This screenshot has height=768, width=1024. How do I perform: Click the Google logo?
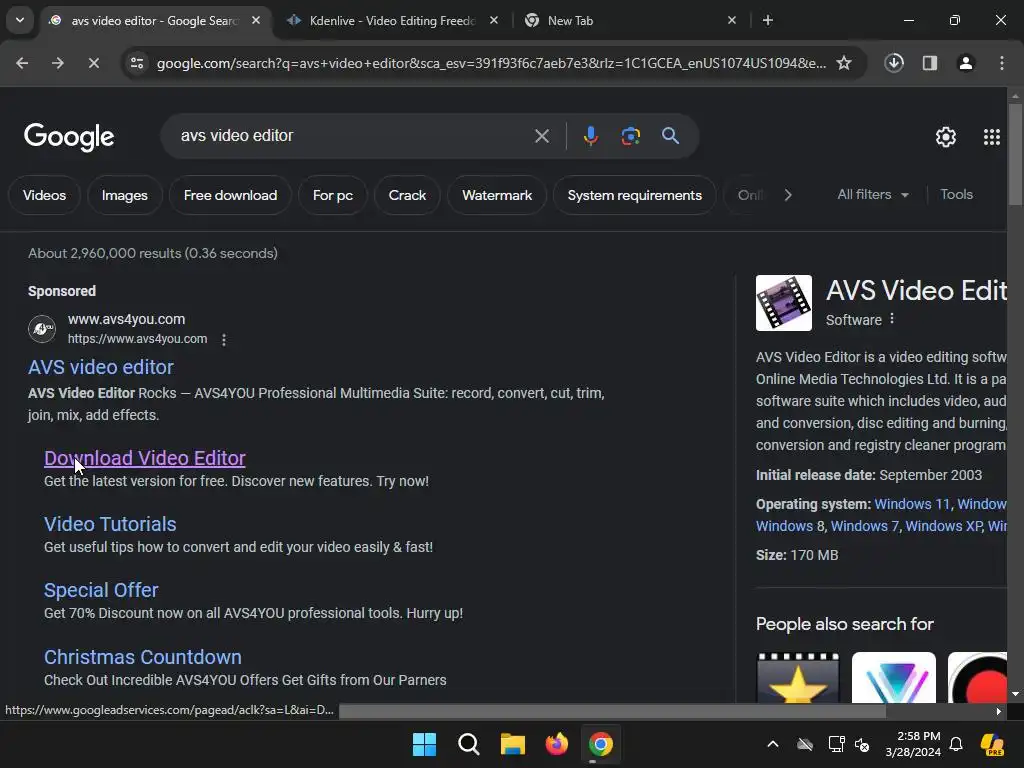[x=69, y=137]
